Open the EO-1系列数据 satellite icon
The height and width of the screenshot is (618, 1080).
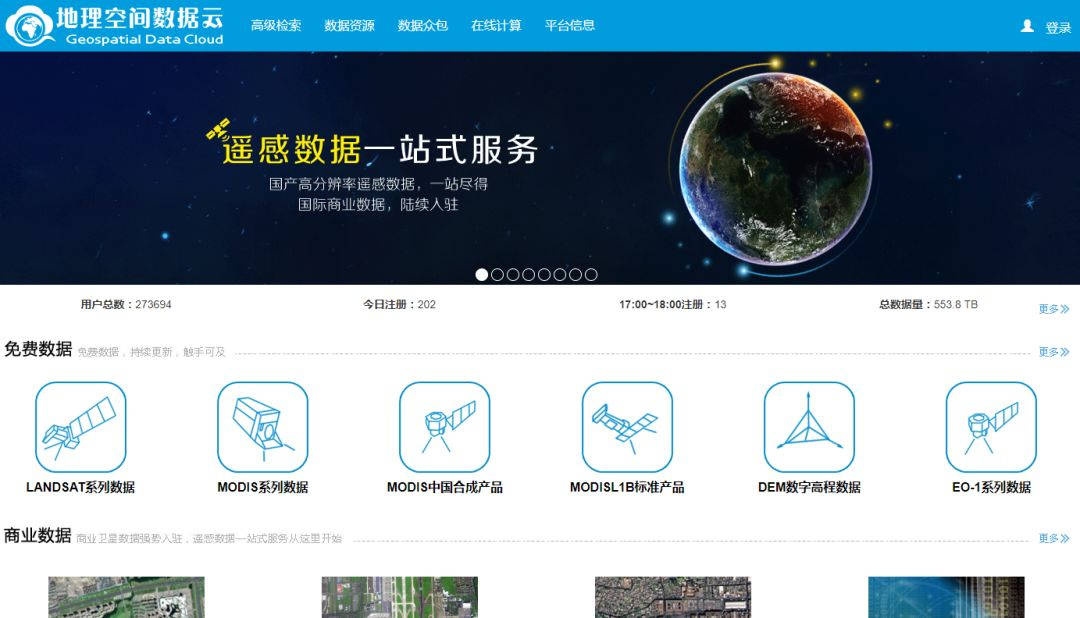[991, 427]
